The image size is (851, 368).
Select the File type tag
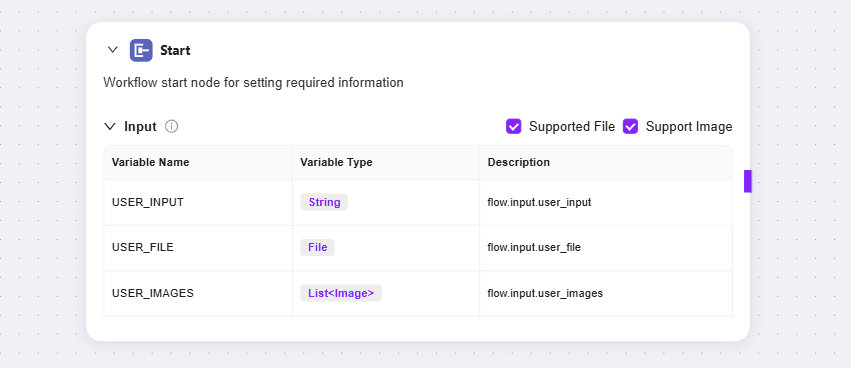[317, 248]
